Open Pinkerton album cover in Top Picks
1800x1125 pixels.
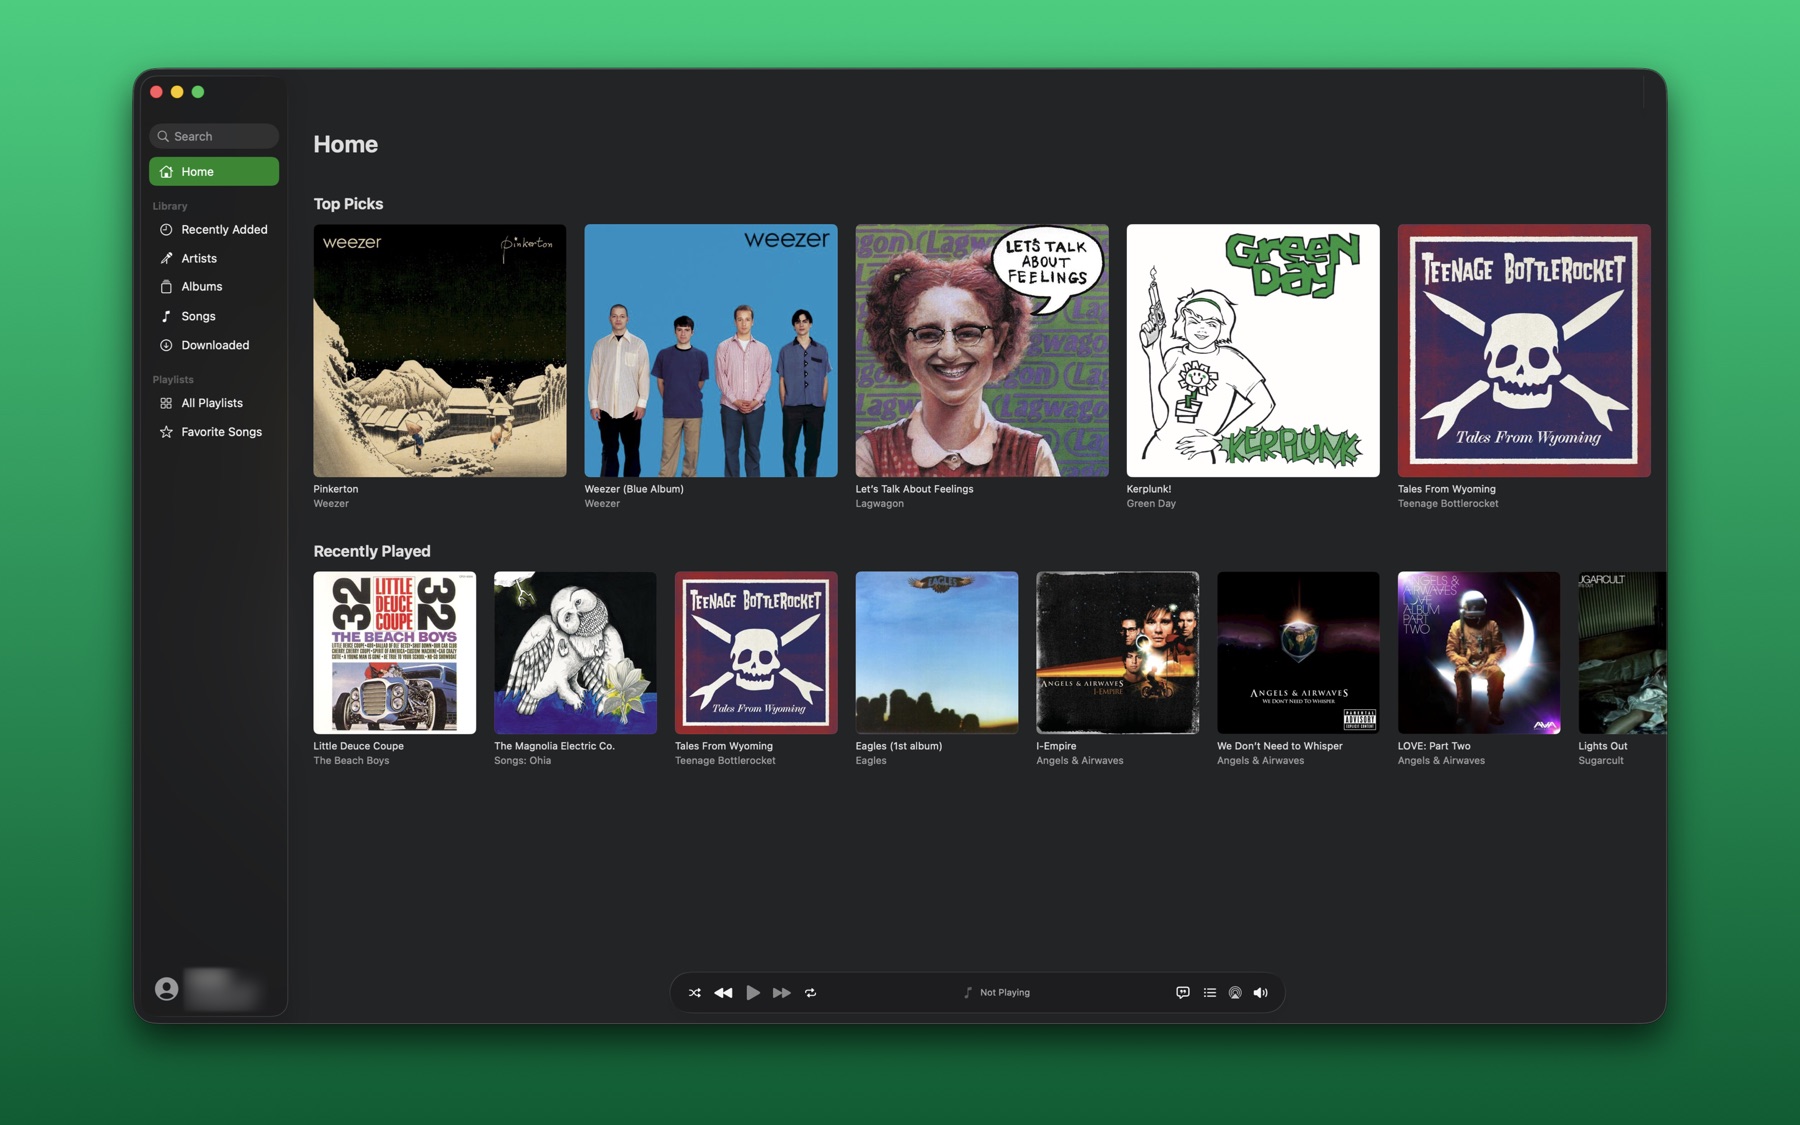point(440,350)
